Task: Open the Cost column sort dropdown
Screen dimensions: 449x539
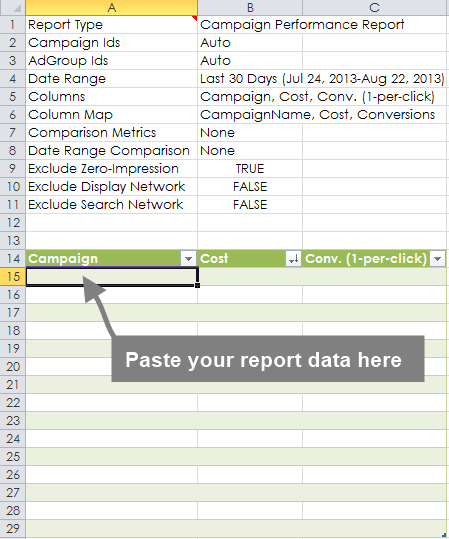Action: (x=293, y=258)
